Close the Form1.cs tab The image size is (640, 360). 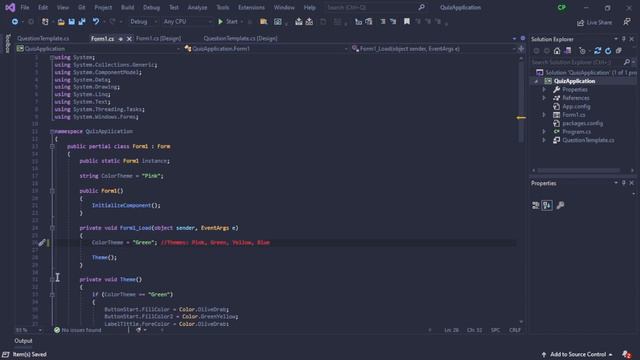pos(129,39)
